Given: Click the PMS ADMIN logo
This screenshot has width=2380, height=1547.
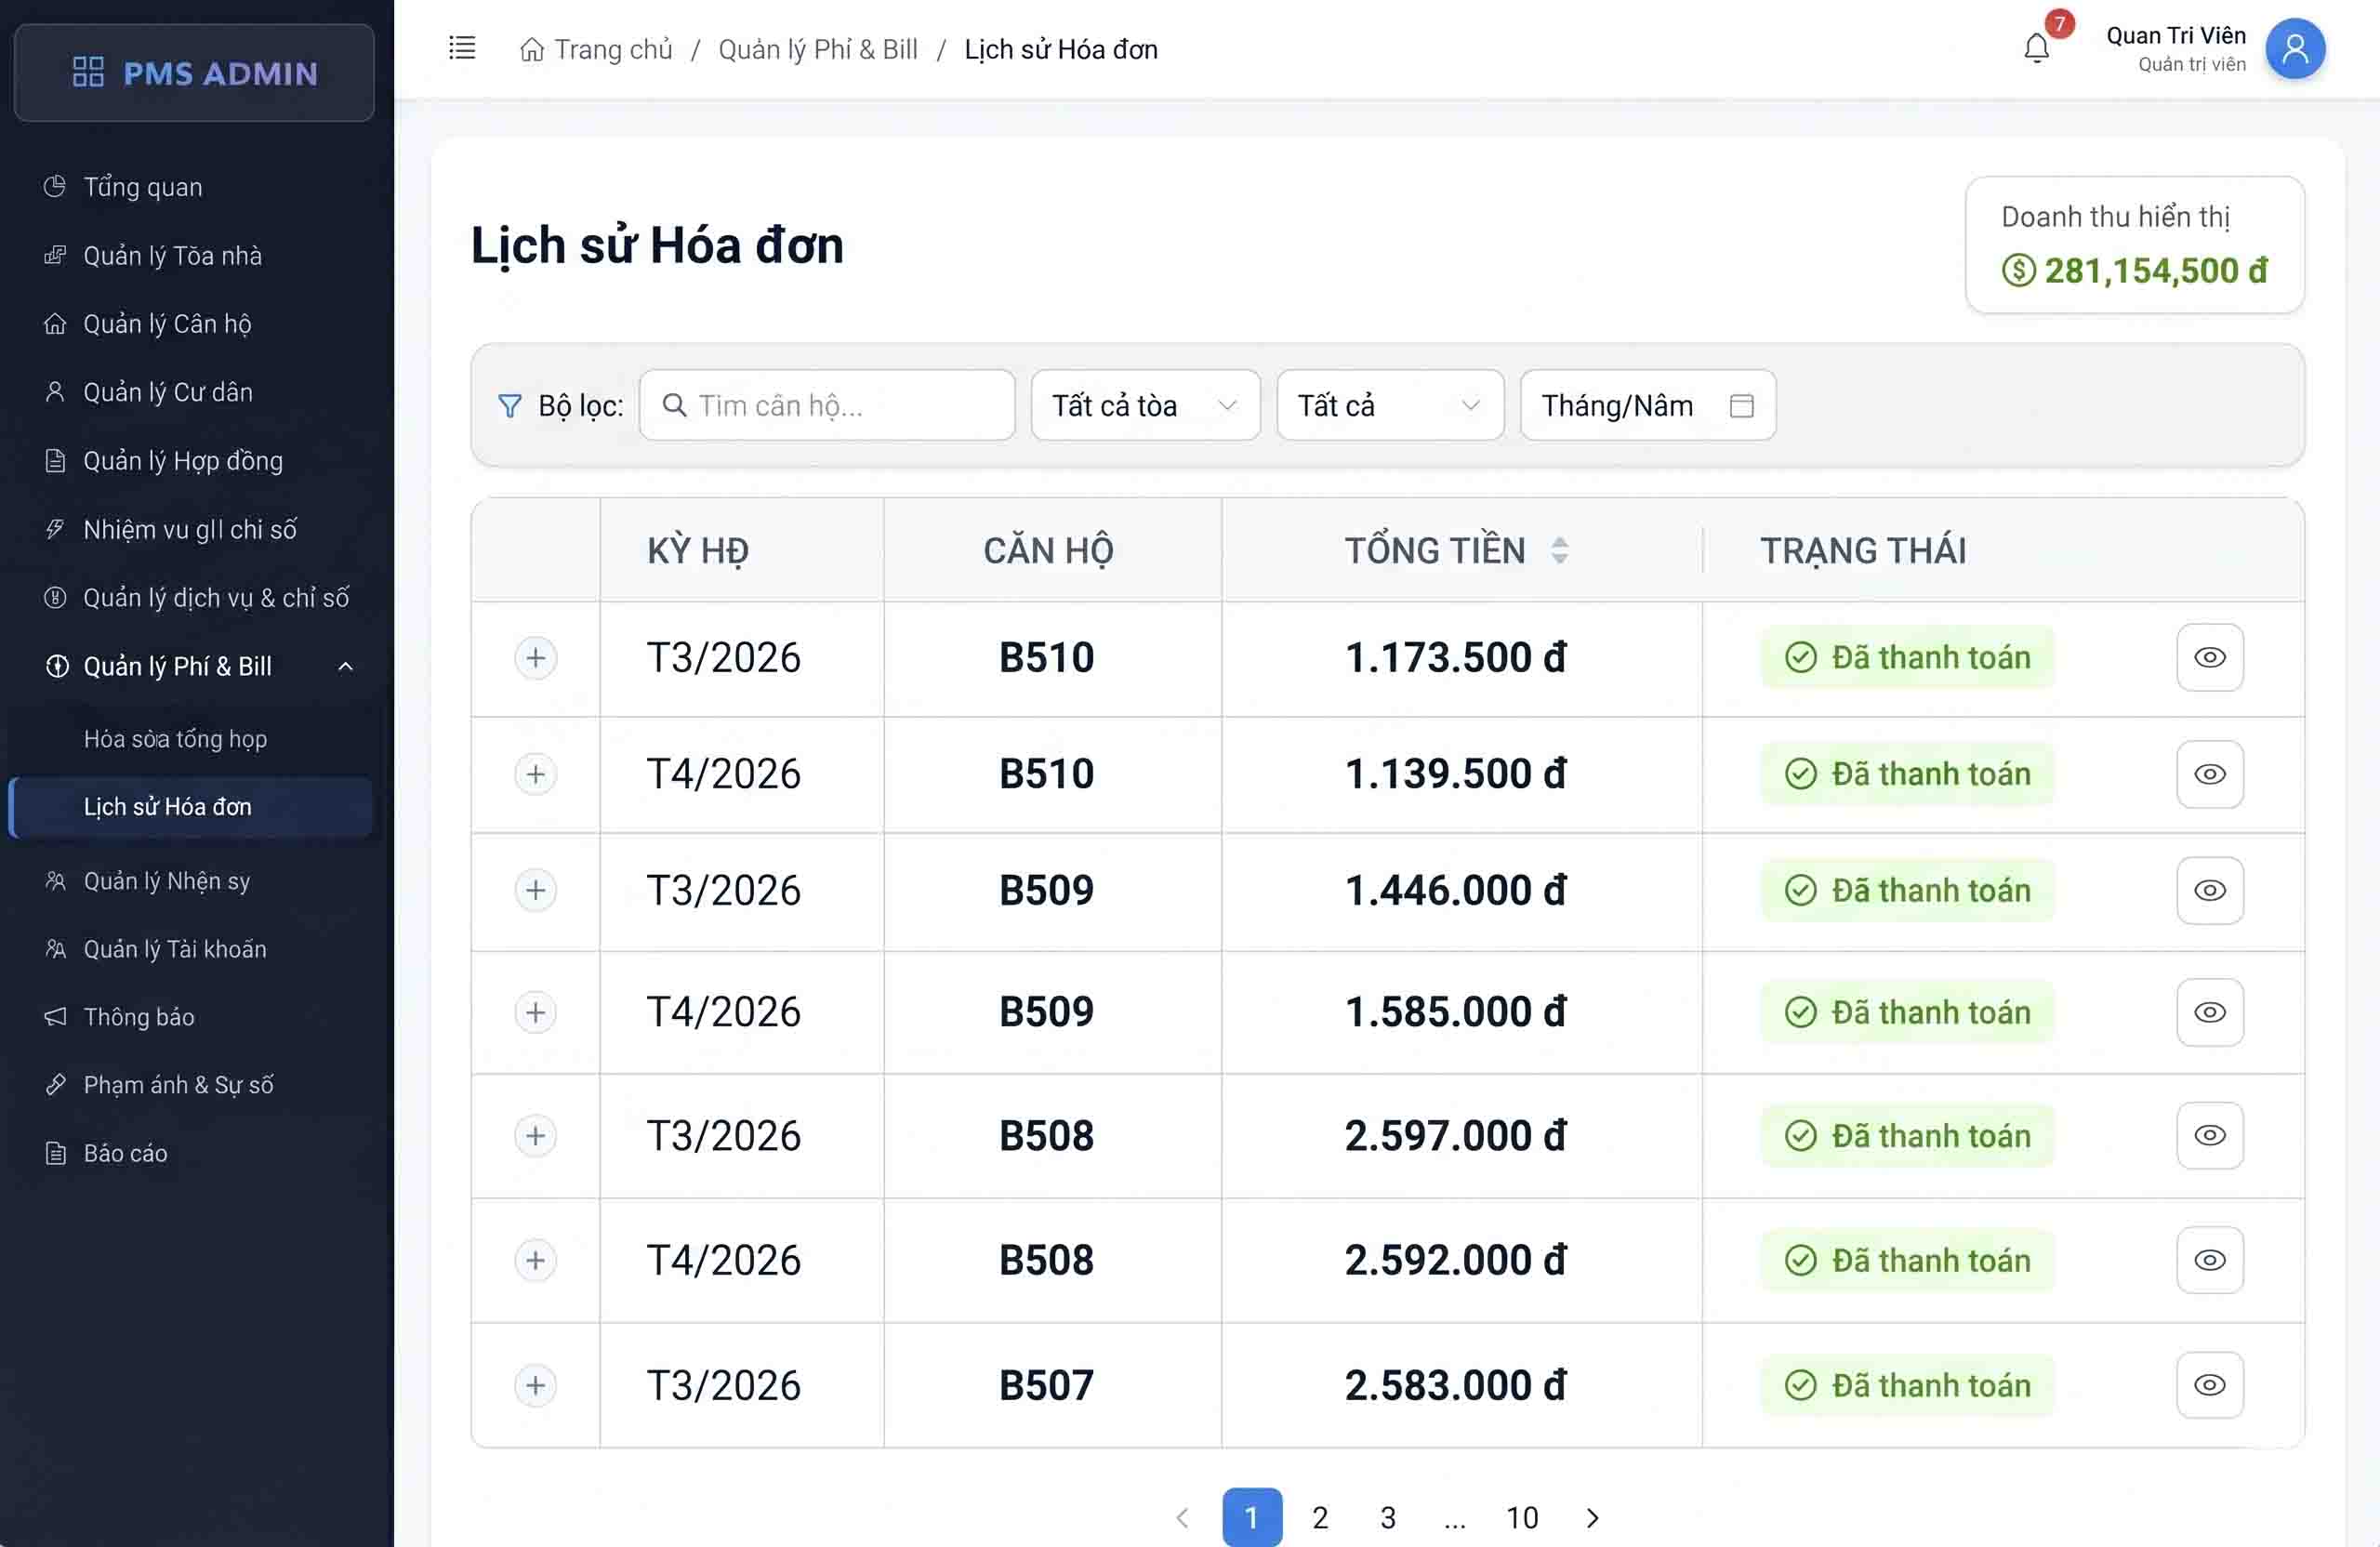Looking at the screenshot, I should point(195,73).
